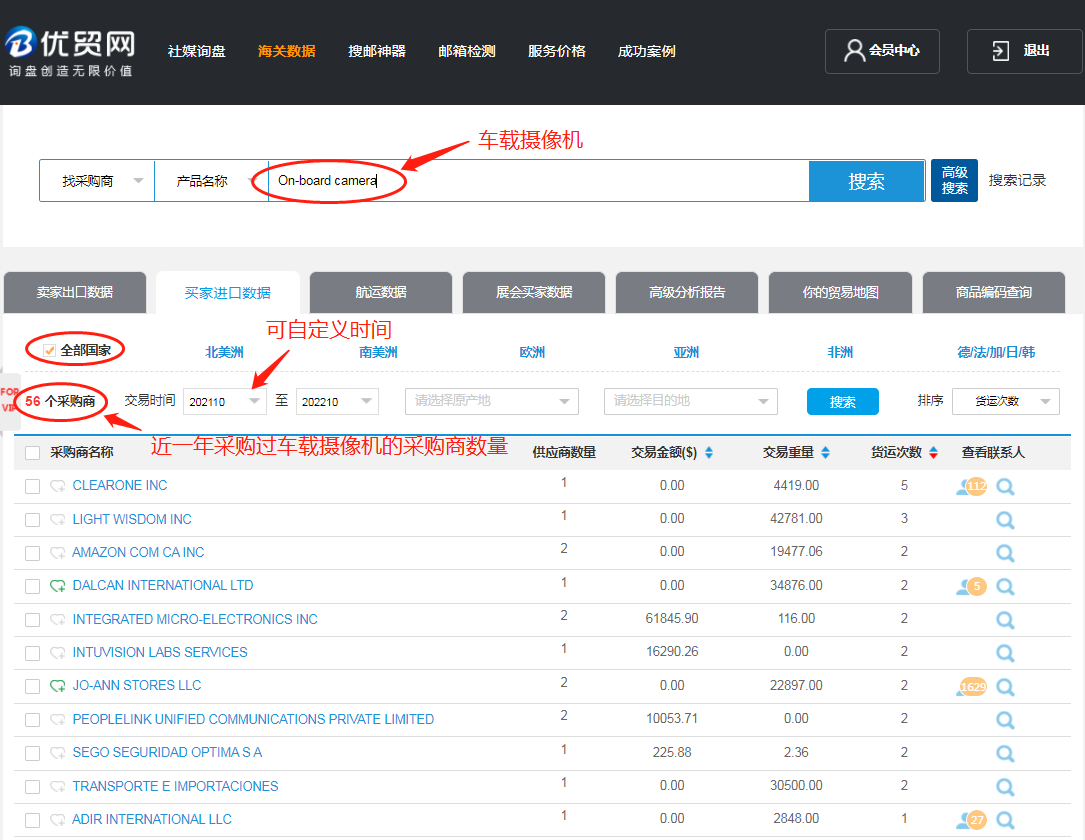The width and height of the screenshot is (1085, 840).
Task: Check the box for SEGO SEGURIDAD OPTIMA S A
Action: (x=33, y=754)
